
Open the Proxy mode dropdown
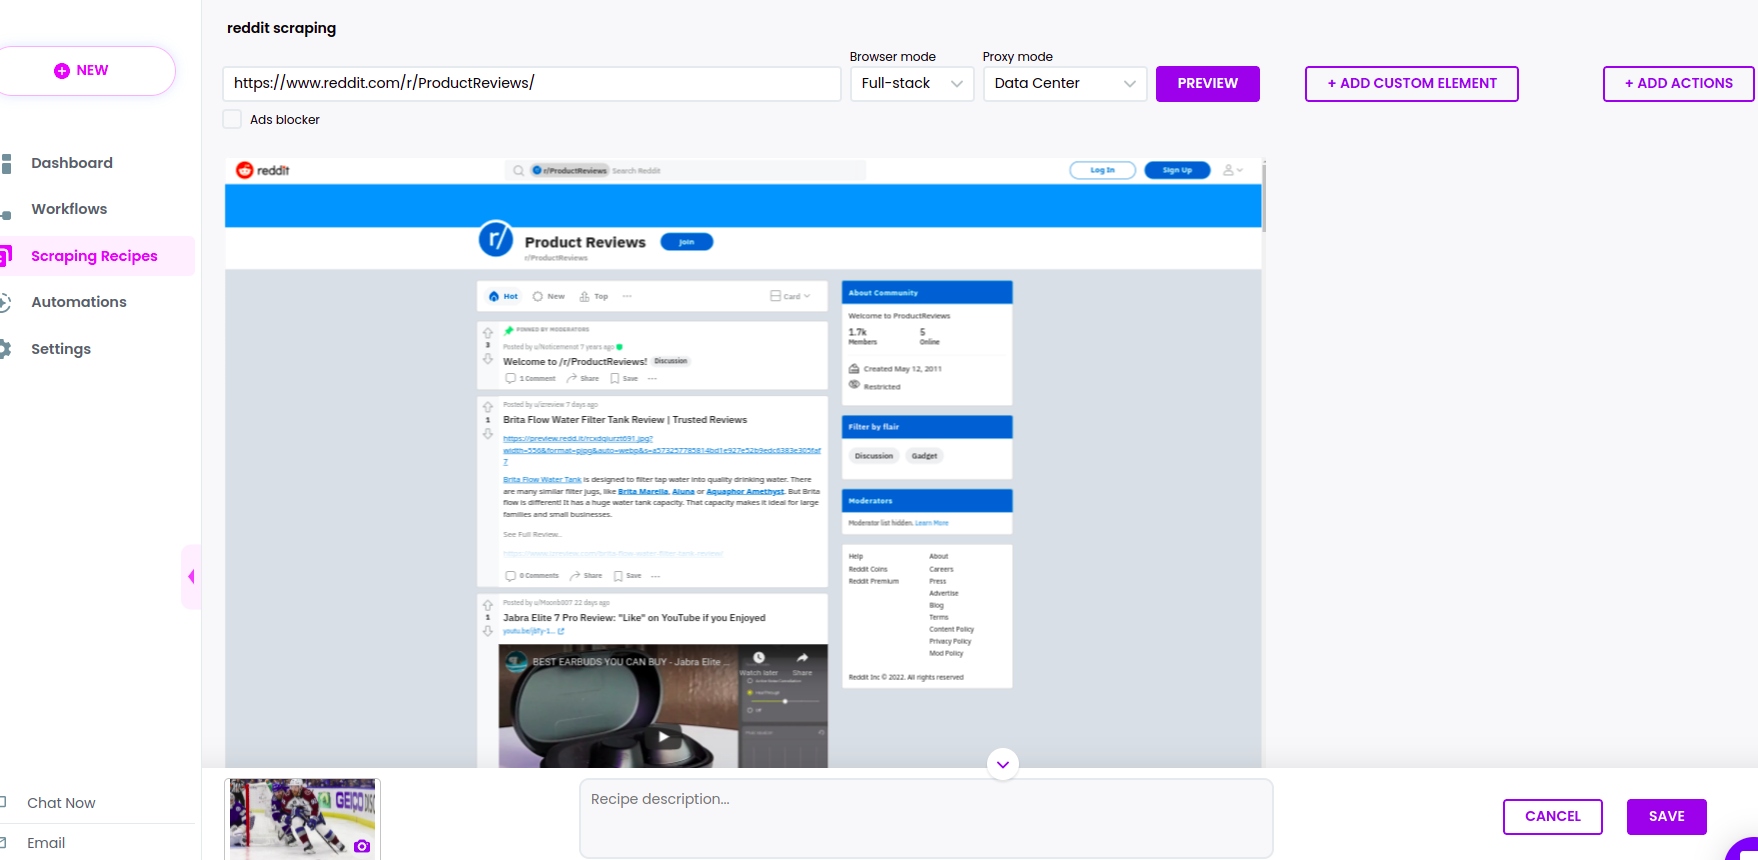[x=1064, y=83]
